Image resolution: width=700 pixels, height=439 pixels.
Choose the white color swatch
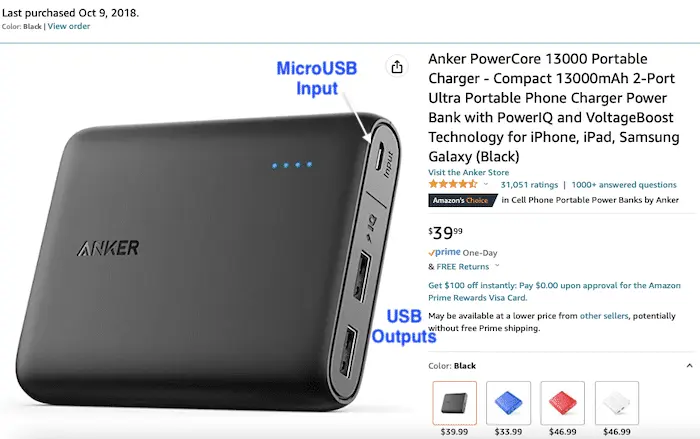click(x=617, y=403)
